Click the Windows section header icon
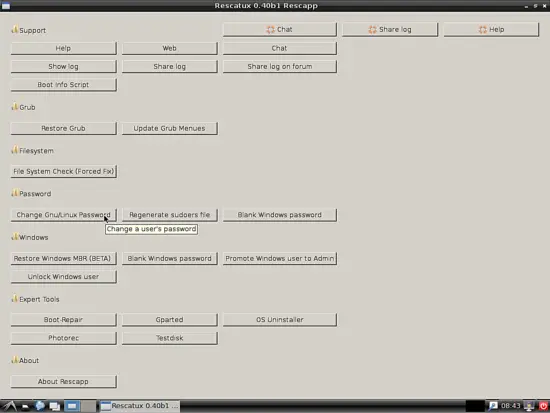Image resolution: width=550 pixels, height=413 pixels. click(14, 237)
